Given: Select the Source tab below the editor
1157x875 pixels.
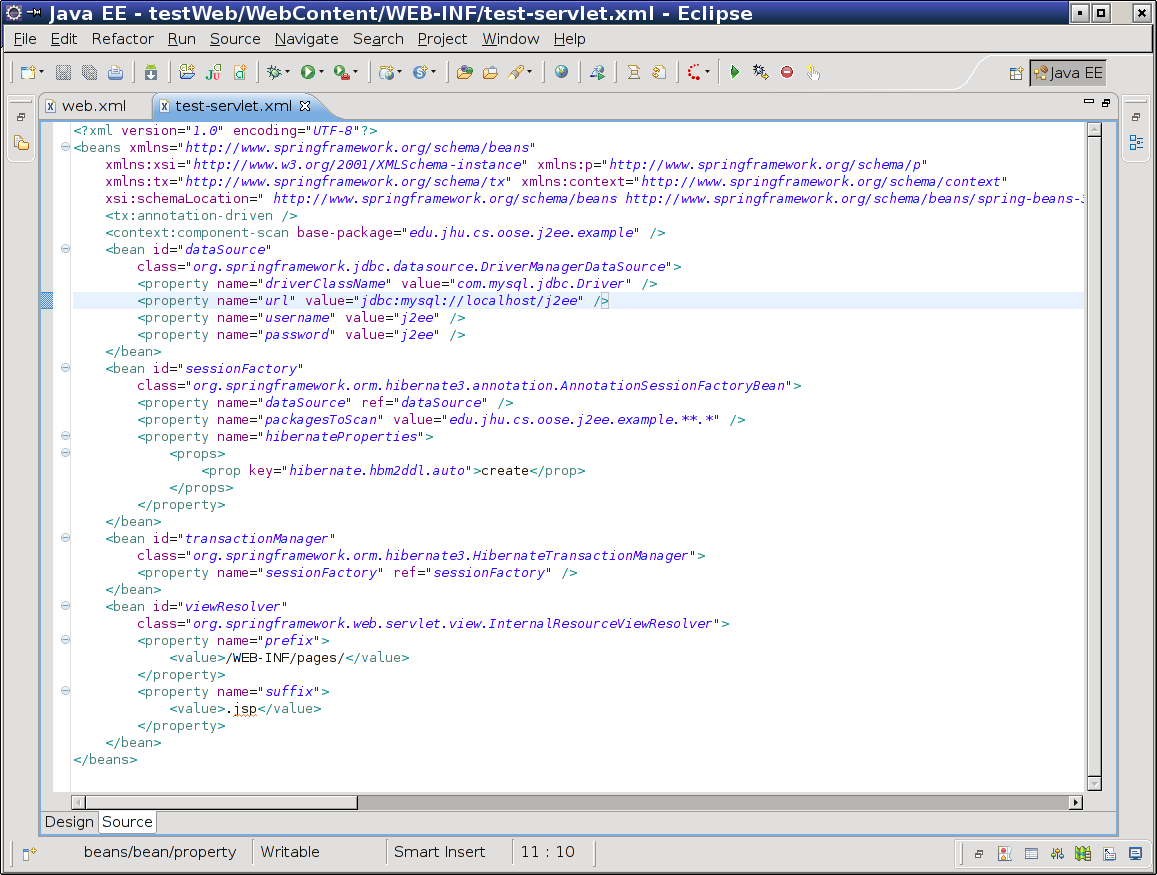Looking at the screenshot, I should coord(127,822).
